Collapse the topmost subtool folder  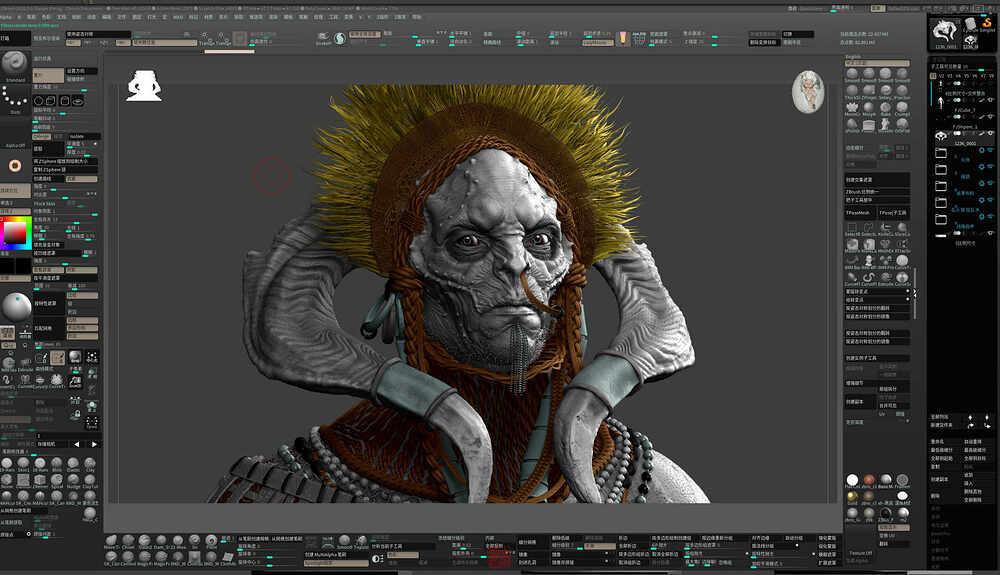[x=941, y=153]
